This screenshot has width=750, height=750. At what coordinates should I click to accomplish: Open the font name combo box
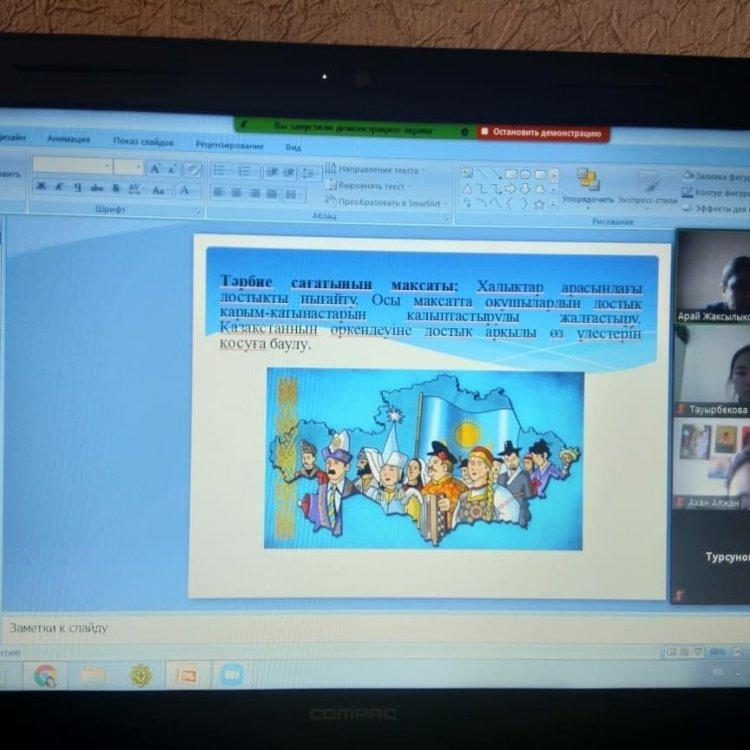tap(72, 165)
